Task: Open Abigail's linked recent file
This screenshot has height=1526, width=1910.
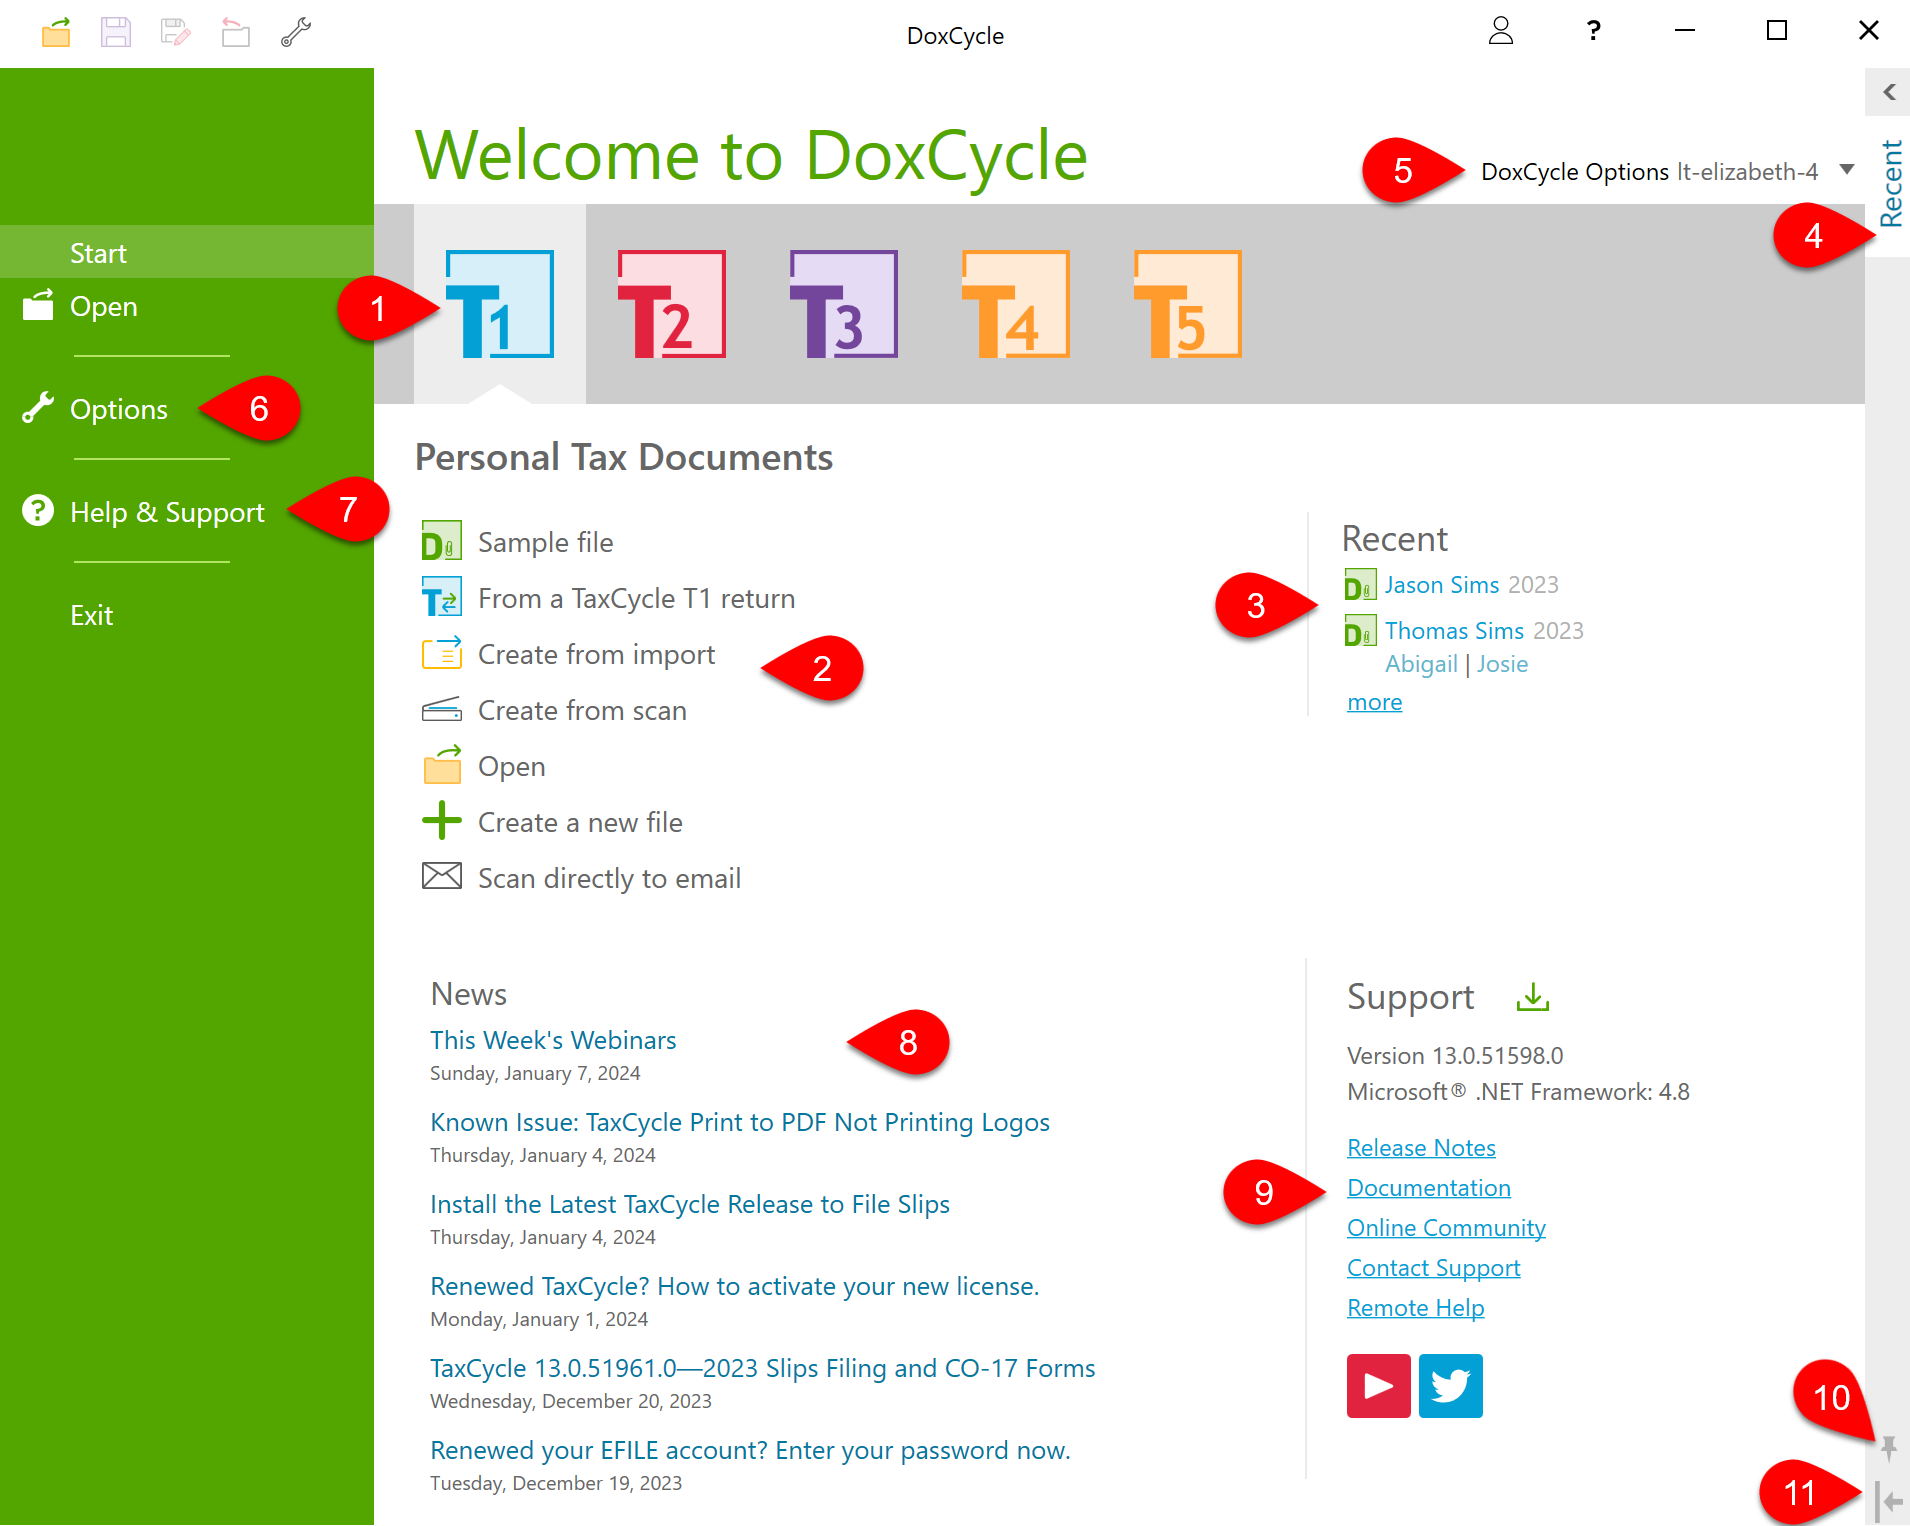Action: [x=1421, y=664]
